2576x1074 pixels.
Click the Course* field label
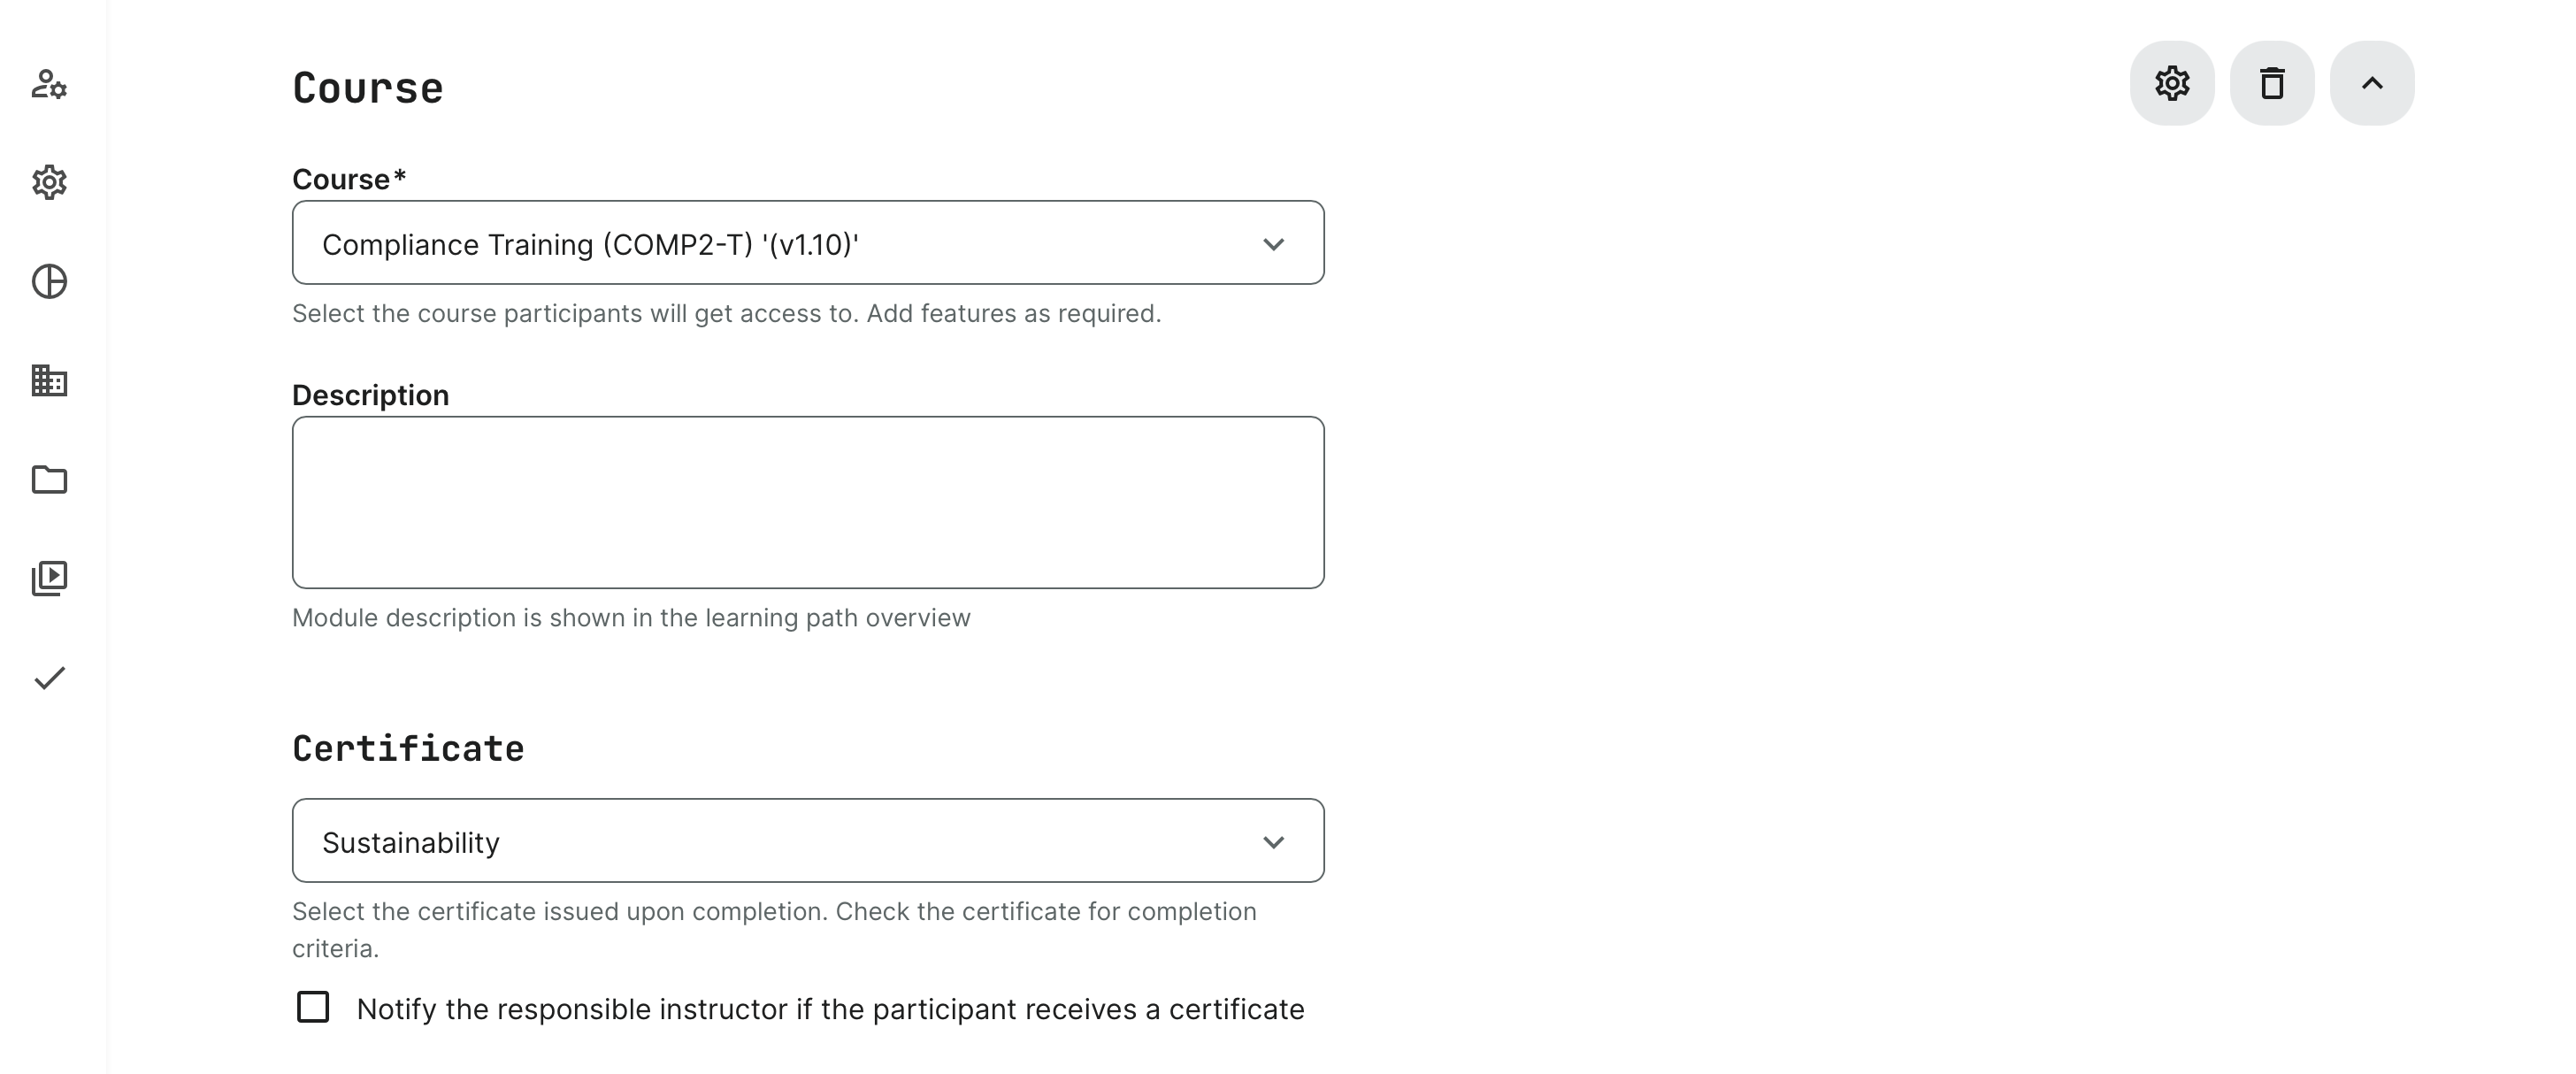click(x=348, y=179)
